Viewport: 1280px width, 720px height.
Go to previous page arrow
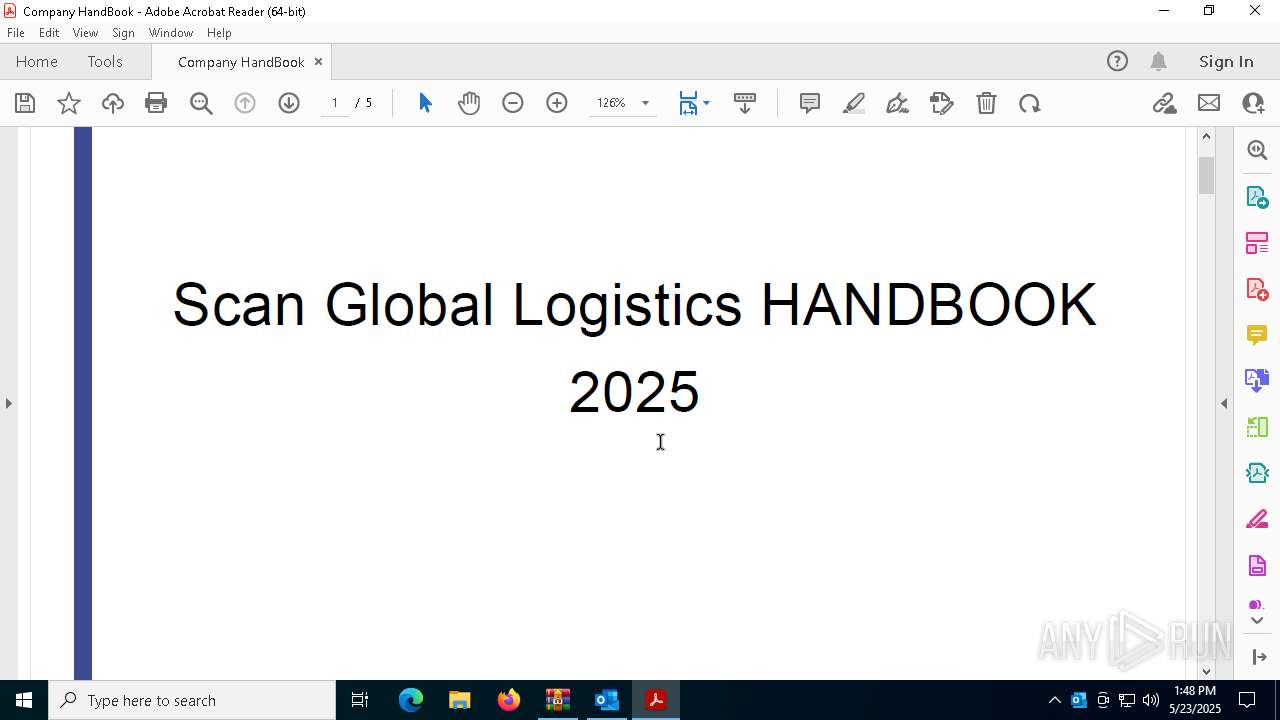(245, 103)
